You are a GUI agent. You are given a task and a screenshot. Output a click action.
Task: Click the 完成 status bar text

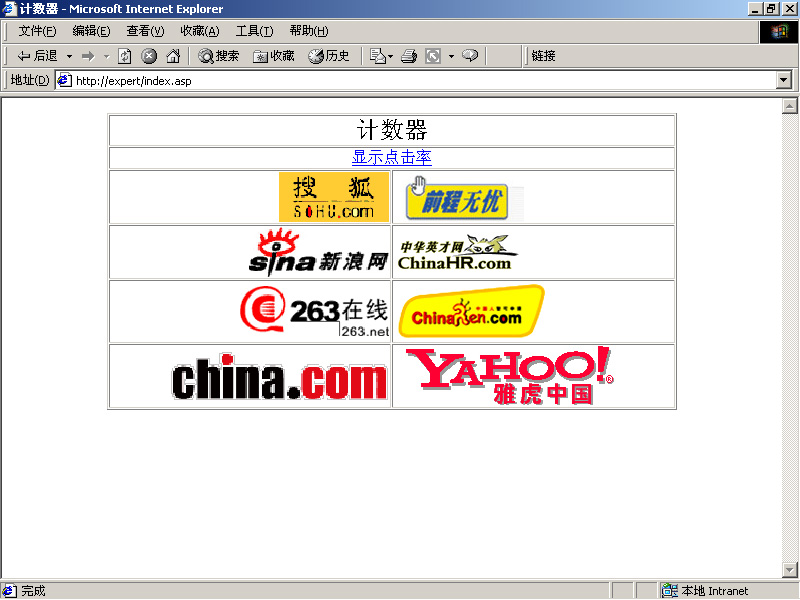(34, 591)
